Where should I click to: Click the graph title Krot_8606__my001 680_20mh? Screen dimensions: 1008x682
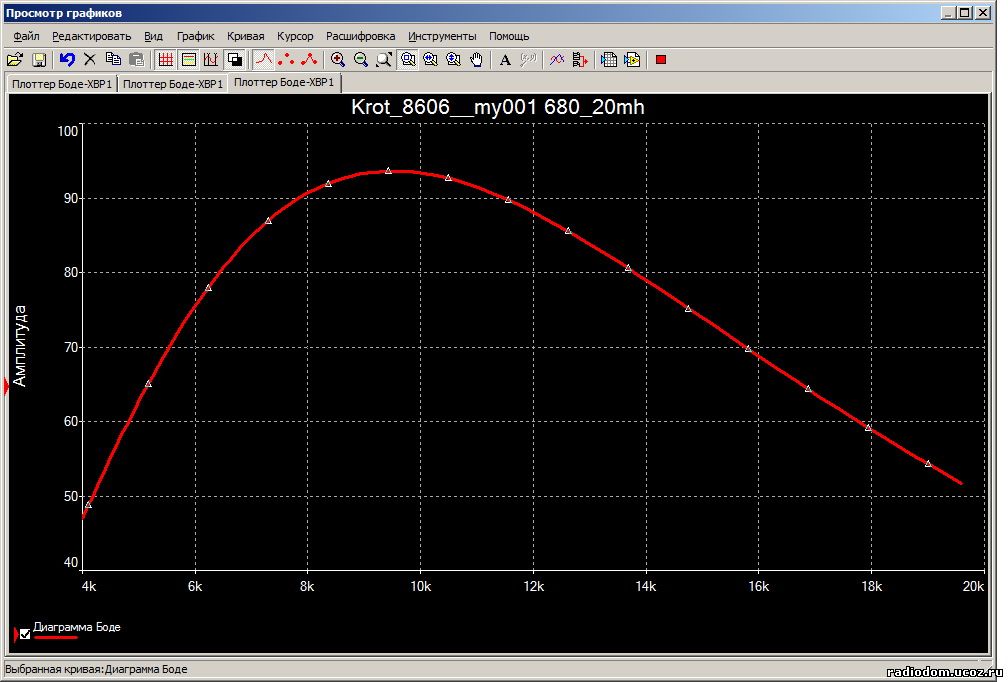point(498,107)
